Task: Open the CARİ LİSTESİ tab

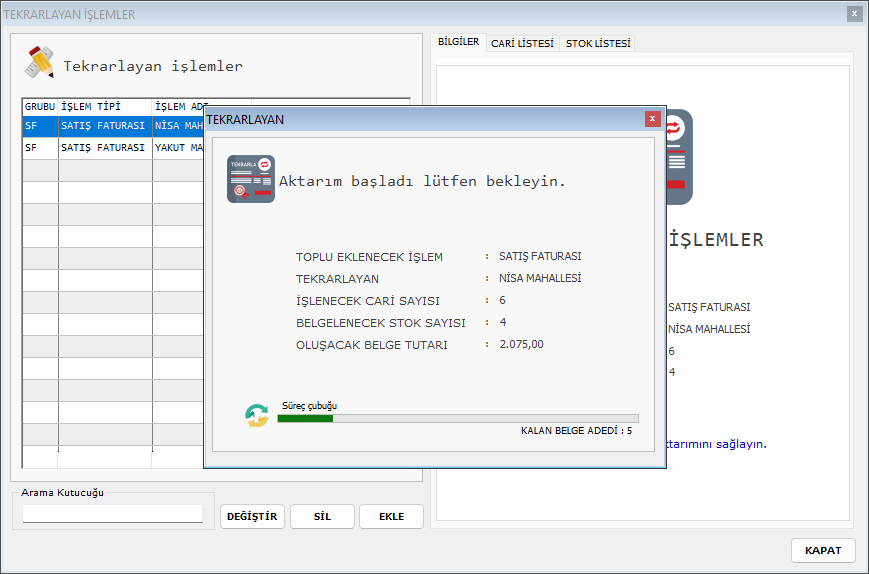Action: (522, 44)
